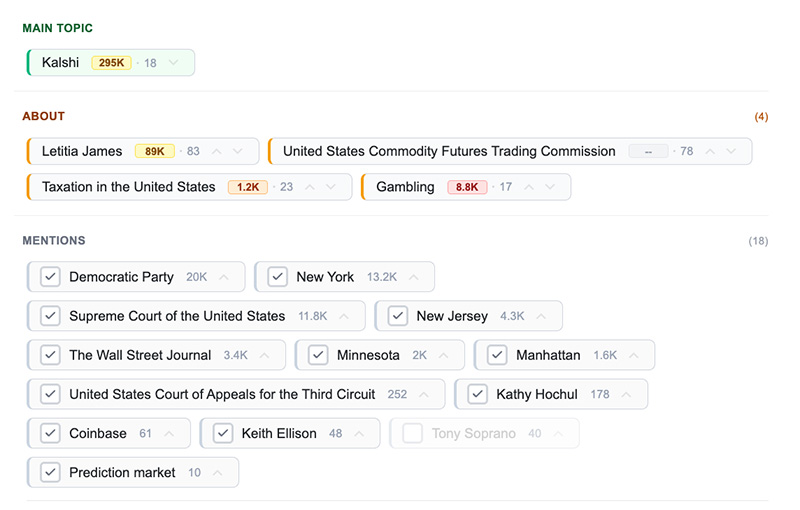The height and width of the screenshot is (510, 800).
Task: Click the Kalshi 295K badge
Action: tap(111, 63)
